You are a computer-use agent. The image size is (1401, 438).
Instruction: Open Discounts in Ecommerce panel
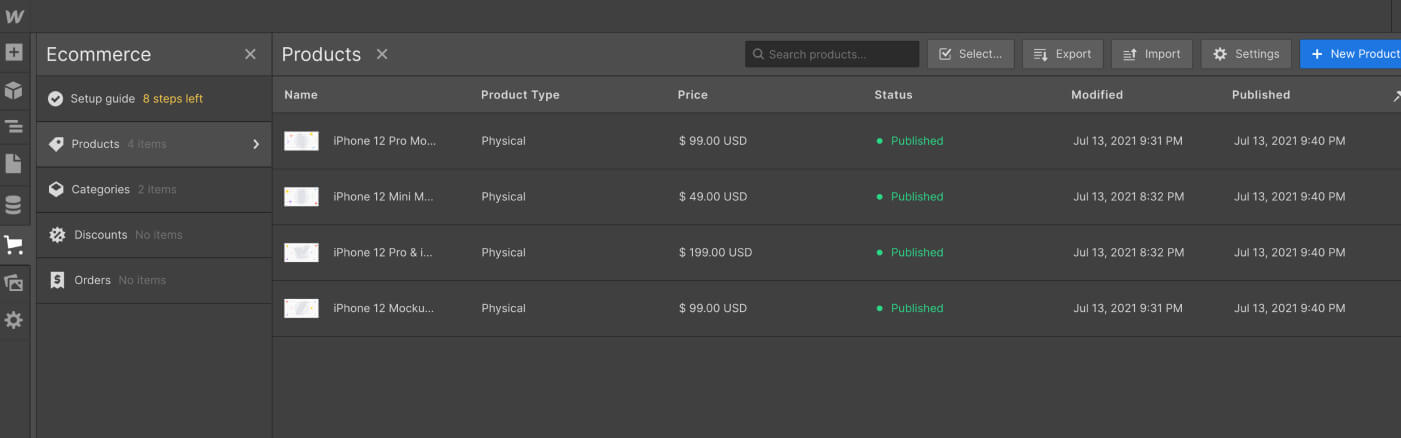tap(100, 235)
